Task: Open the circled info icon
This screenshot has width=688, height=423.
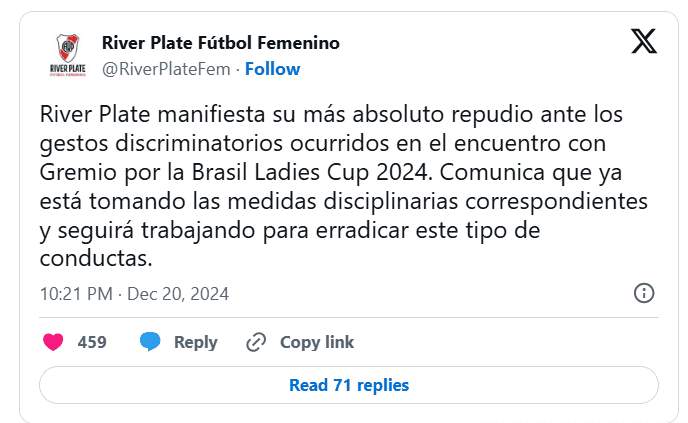Action: [645, 294]
